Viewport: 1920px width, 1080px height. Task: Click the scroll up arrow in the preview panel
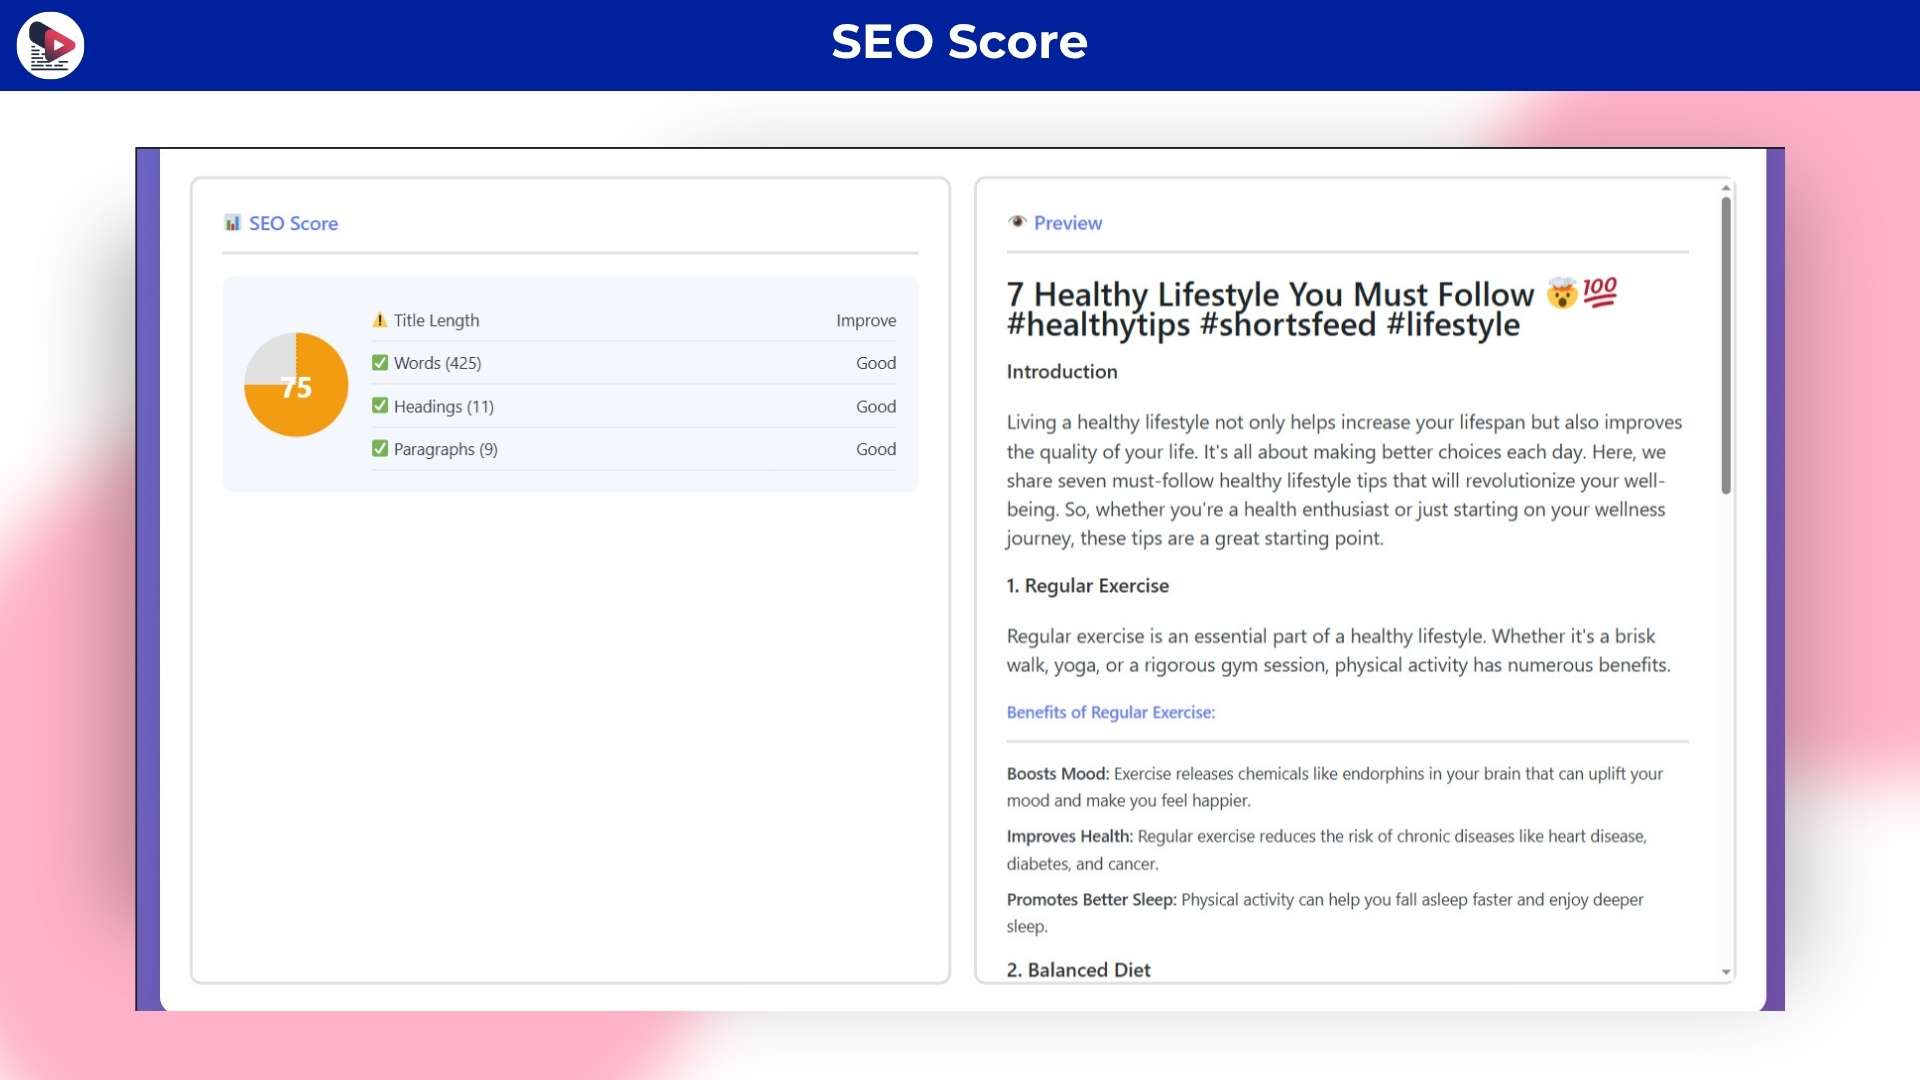click(1726, 188)
